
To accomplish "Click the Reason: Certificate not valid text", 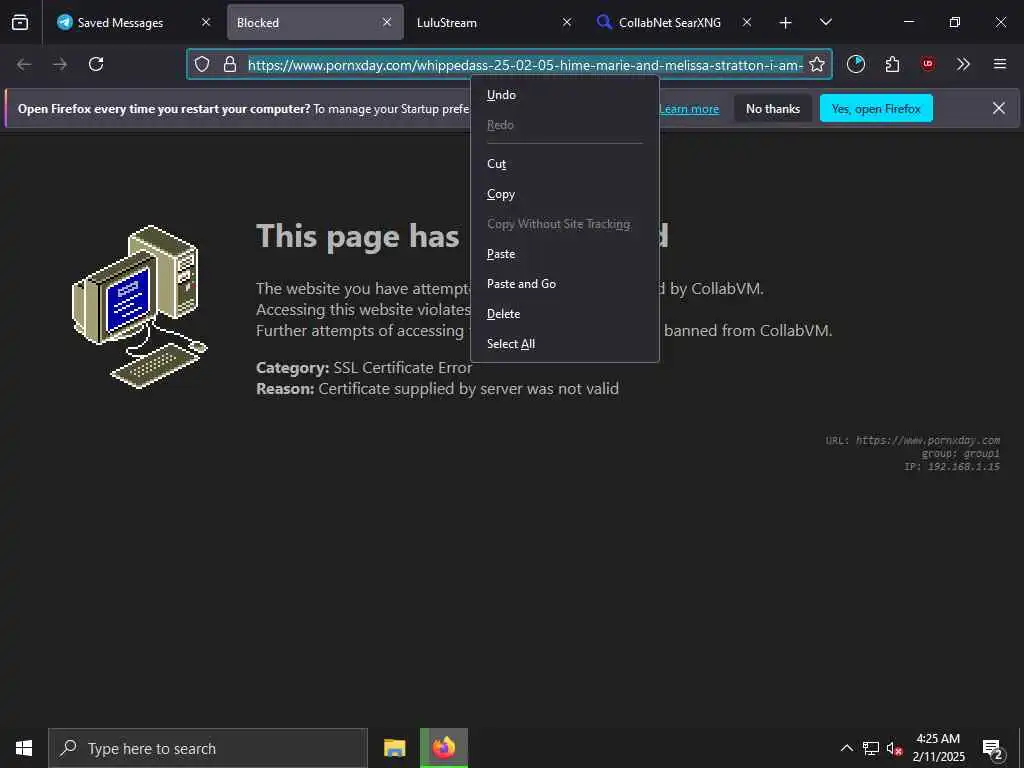I will tap(438, 389).
